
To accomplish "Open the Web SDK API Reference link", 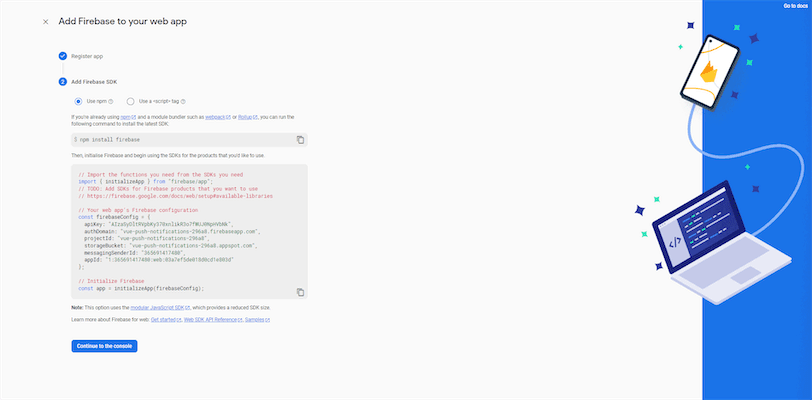I will (213, 320).
